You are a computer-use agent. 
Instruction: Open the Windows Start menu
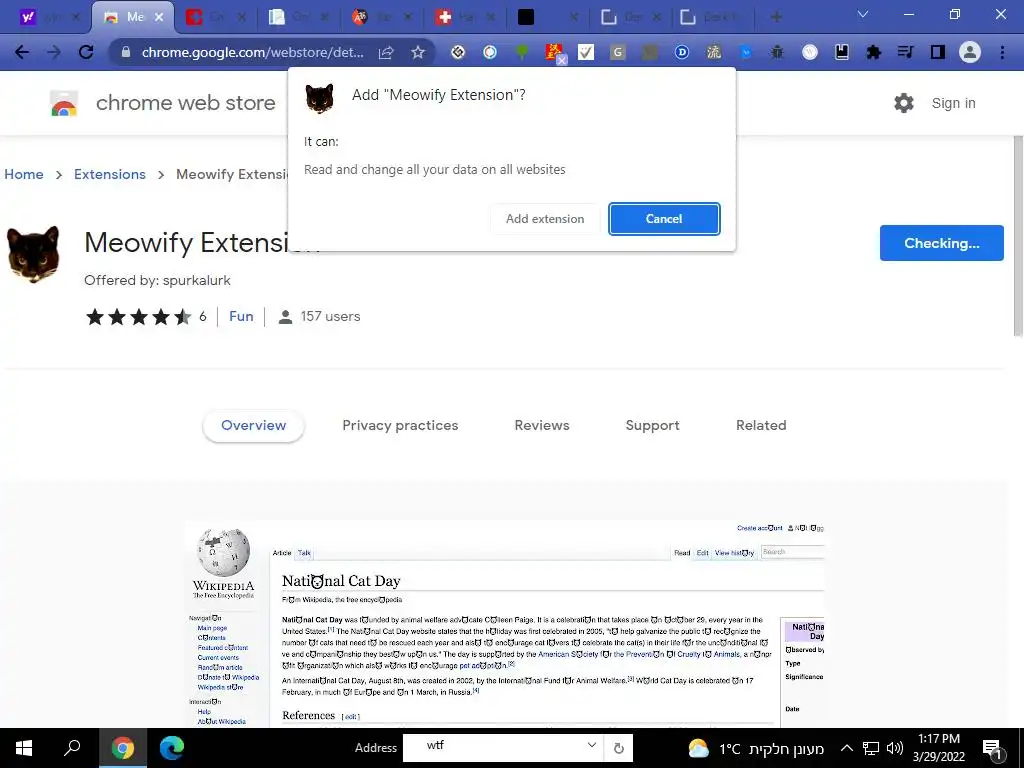pyautogui.click(x=24, y=748)
